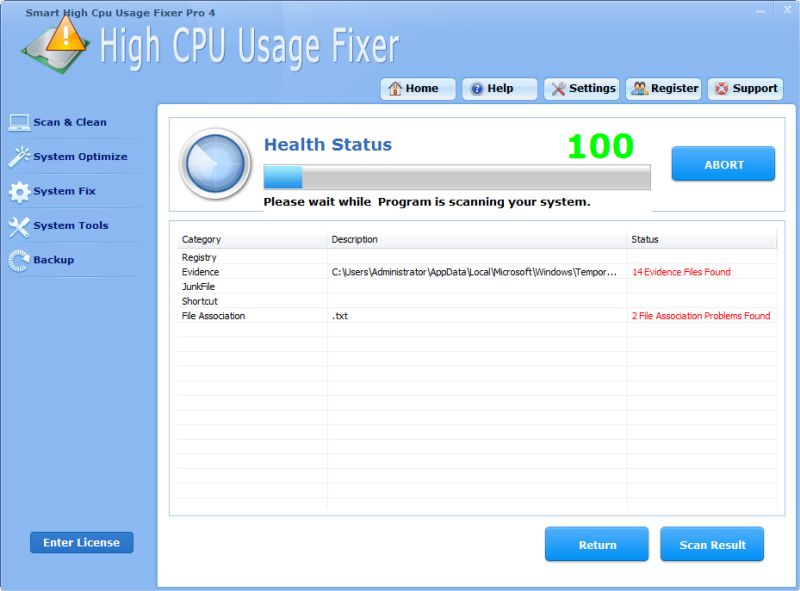Sort results by Category column header
This screenshot has width=800, height=591.
[252, 240]
